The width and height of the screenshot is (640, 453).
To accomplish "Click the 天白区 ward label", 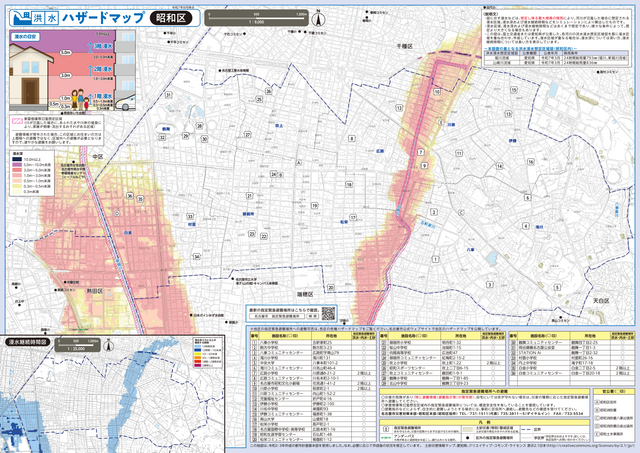I will point(601,301).
